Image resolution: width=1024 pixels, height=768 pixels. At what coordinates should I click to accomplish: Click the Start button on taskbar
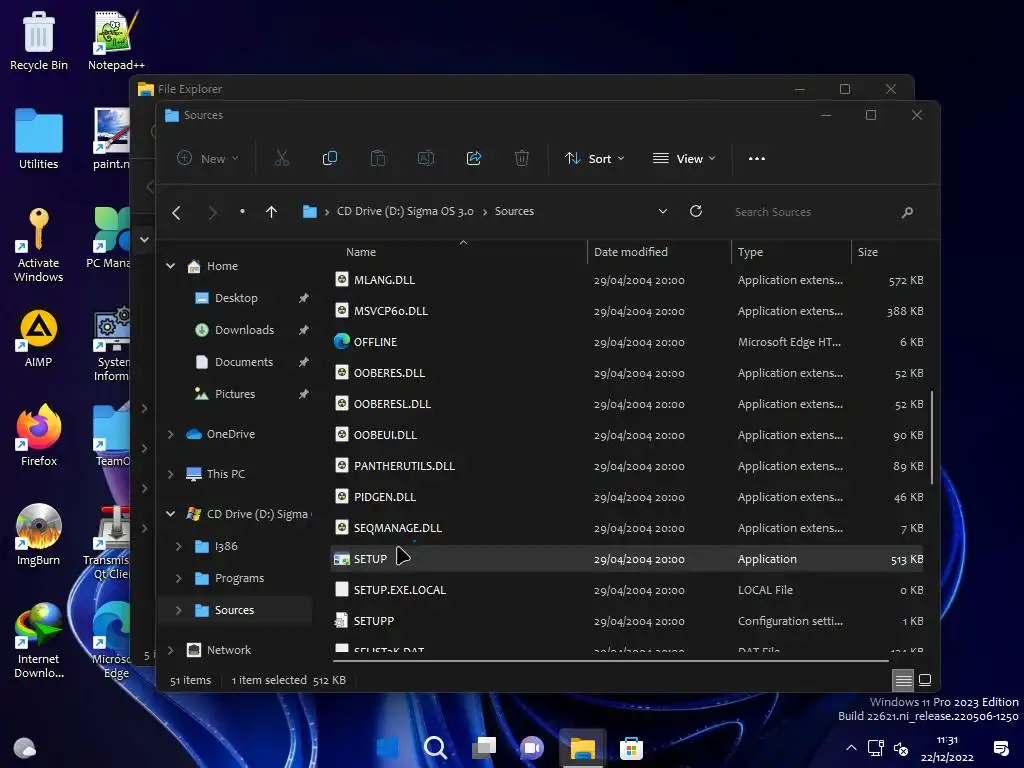(387, 748)
